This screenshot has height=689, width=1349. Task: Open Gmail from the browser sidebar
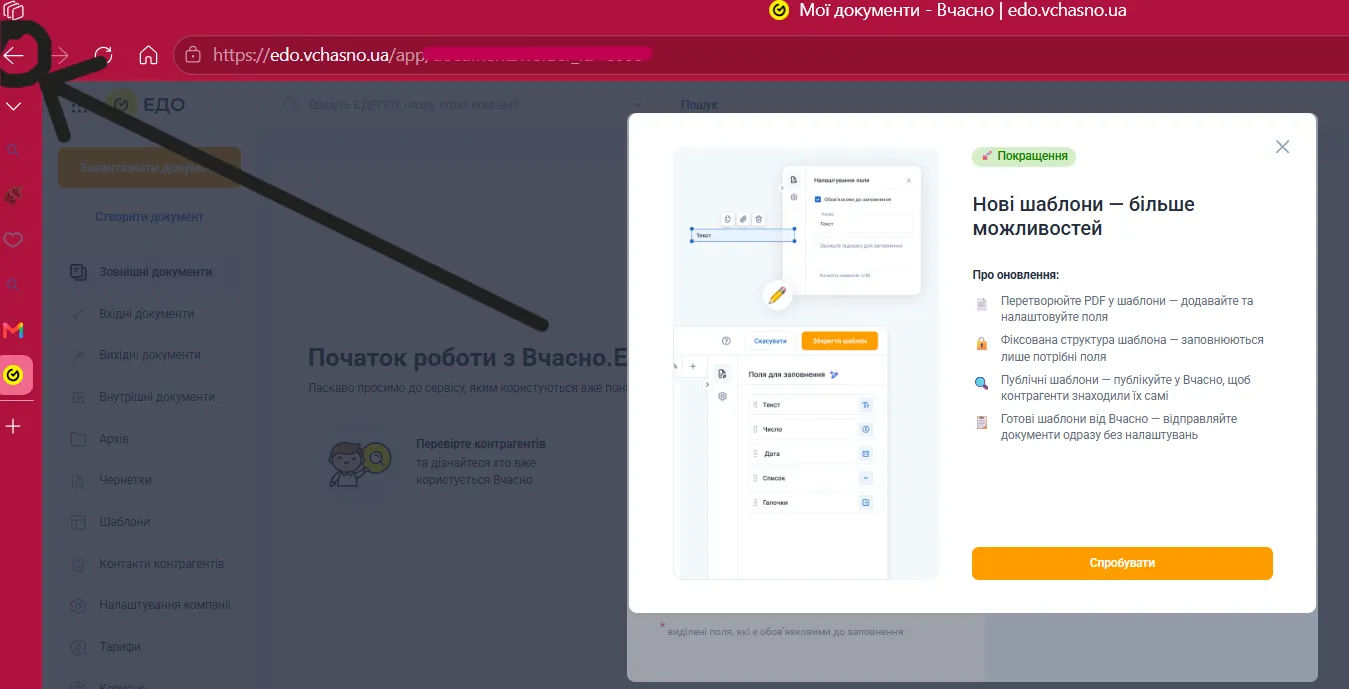tap(14, 330)
